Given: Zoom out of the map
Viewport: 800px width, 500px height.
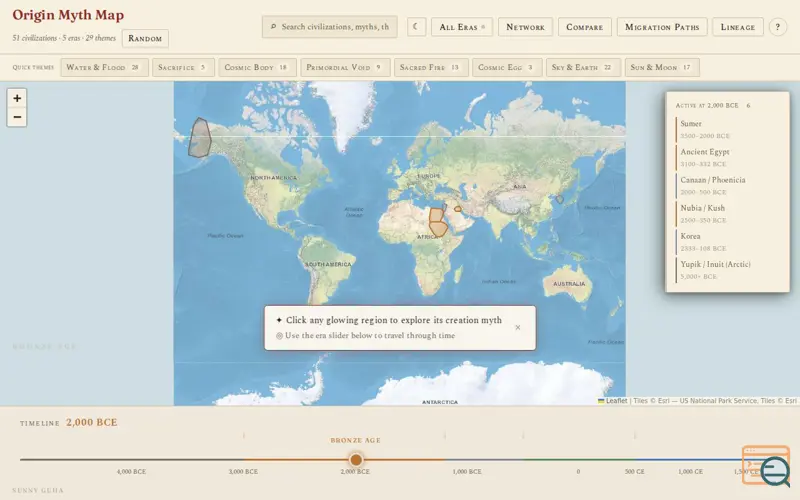Looking at the screenshot, I should tap(17, 117).
